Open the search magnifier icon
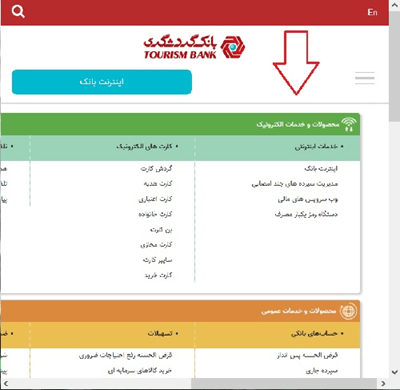Viewport: 400px width, 390px height. coord(18,12)
